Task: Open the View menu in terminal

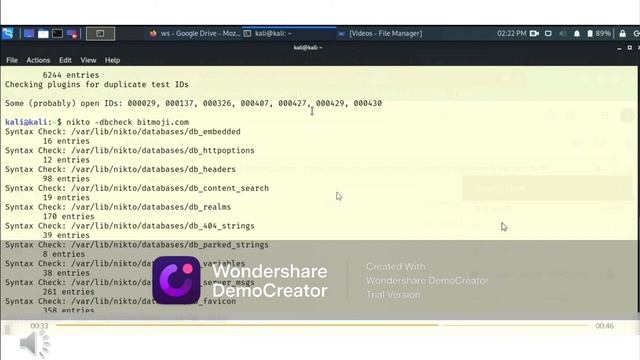Action: coord(88,60)
